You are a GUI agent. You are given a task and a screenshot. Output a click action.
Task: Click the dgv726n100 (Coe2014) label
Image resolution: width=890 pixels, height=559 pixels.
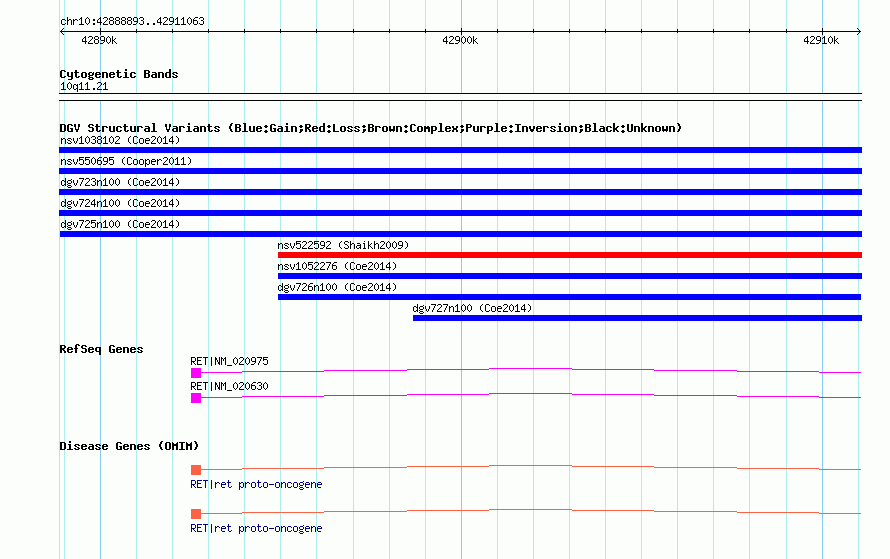[x=337, y=287]
